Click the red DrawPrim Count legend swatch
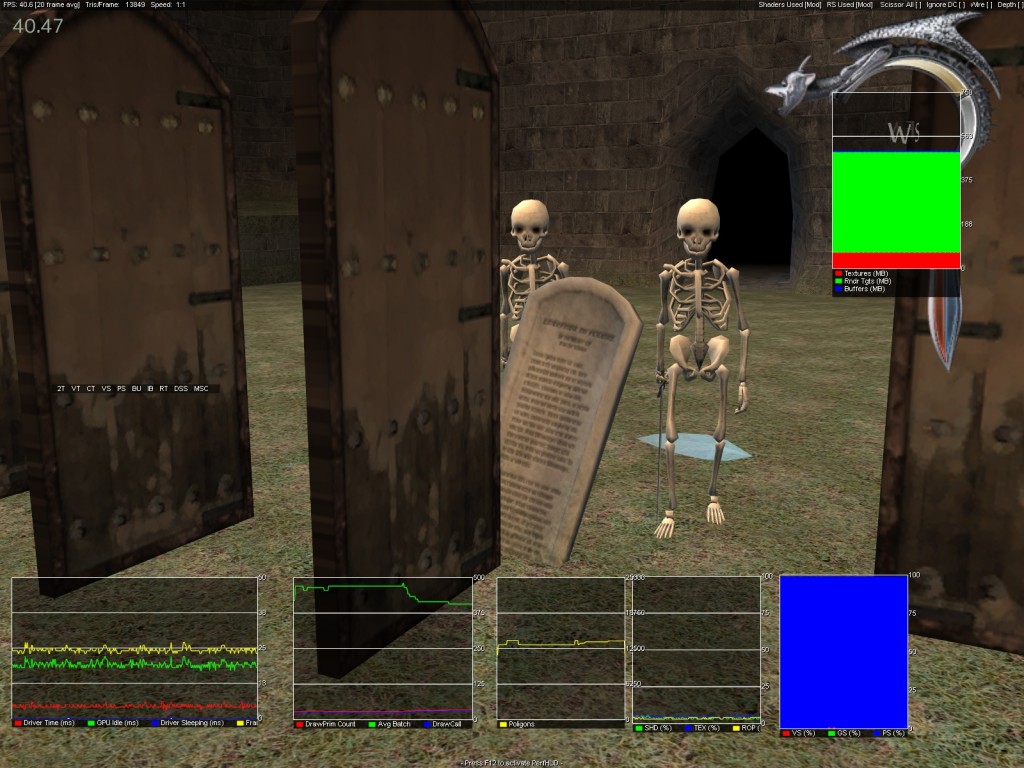 tap(299, 724)
